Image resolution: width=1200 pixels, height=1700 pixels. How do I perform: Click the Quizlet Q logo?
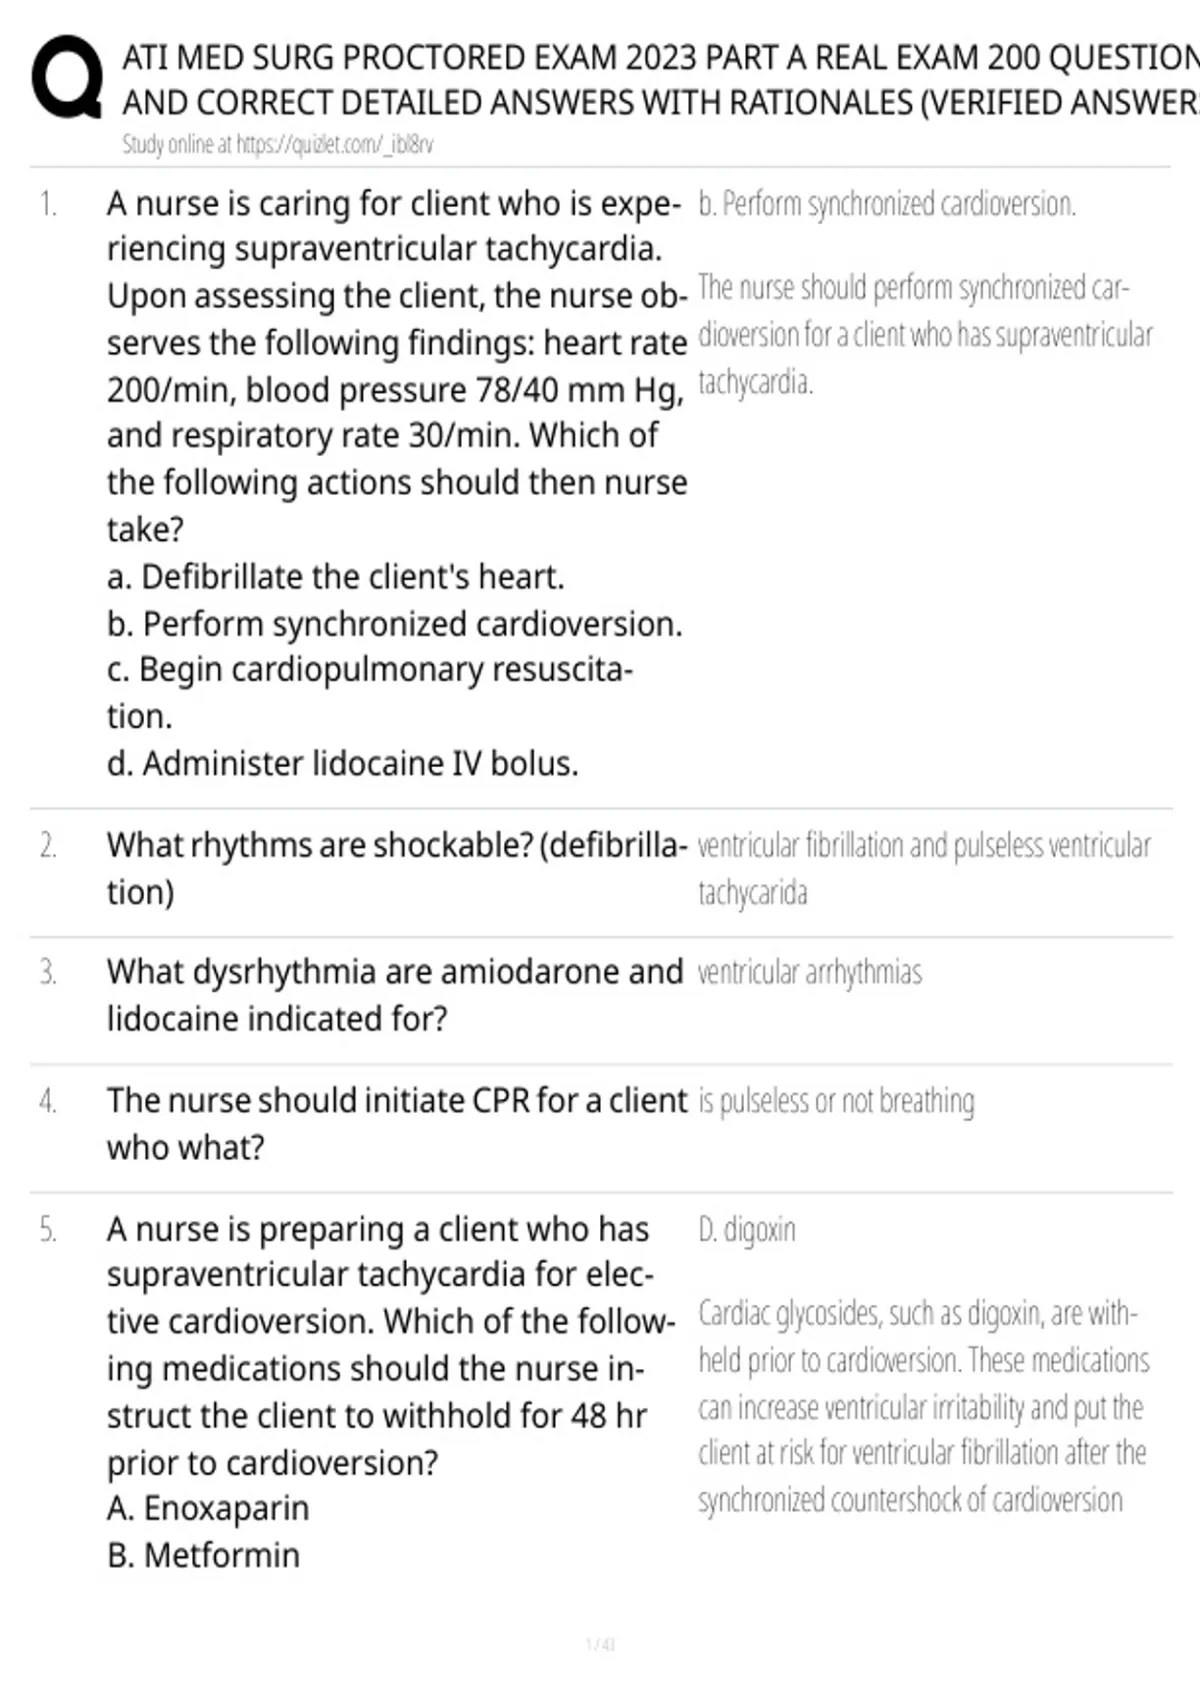(66, 78)
